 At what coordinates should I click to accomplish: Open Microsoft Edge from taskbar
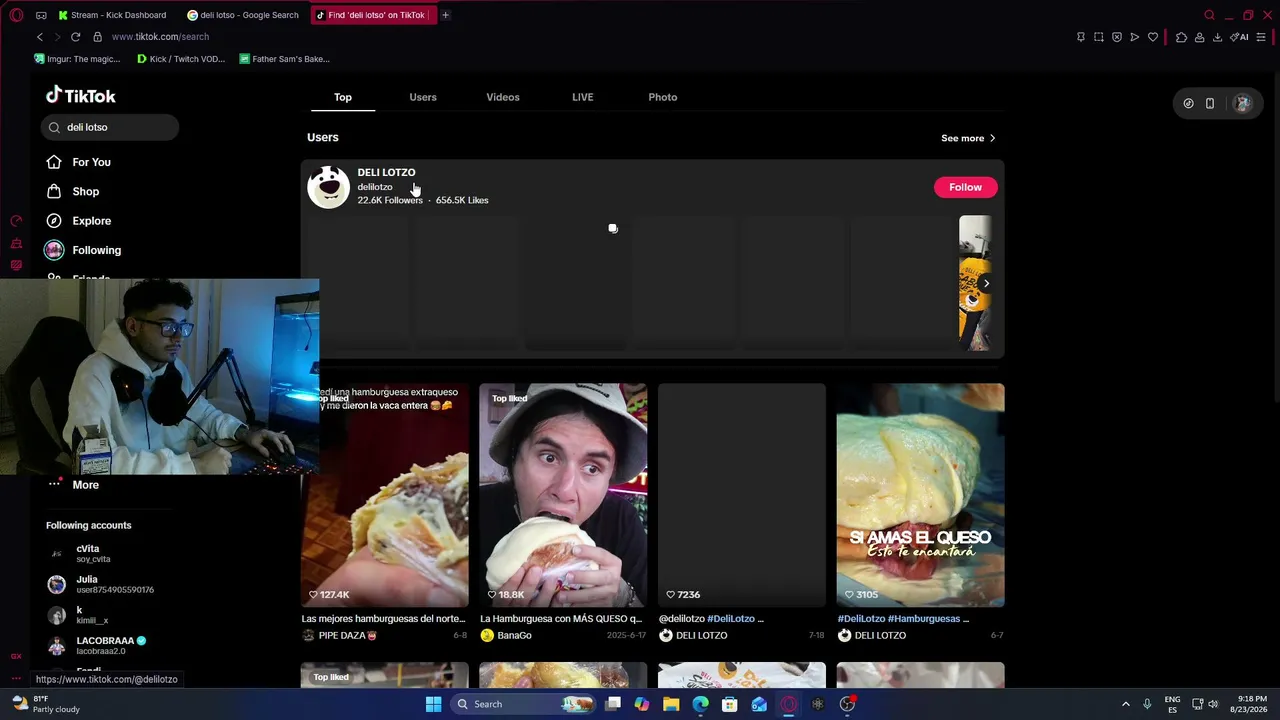coord(700,704)
